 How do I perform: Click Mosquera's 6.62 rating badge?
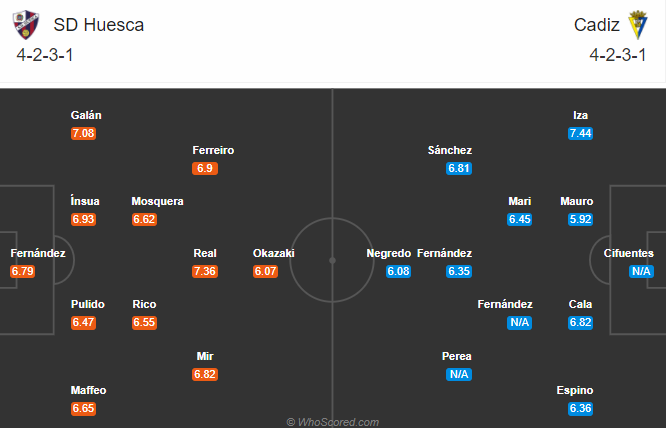pos(144,219)
